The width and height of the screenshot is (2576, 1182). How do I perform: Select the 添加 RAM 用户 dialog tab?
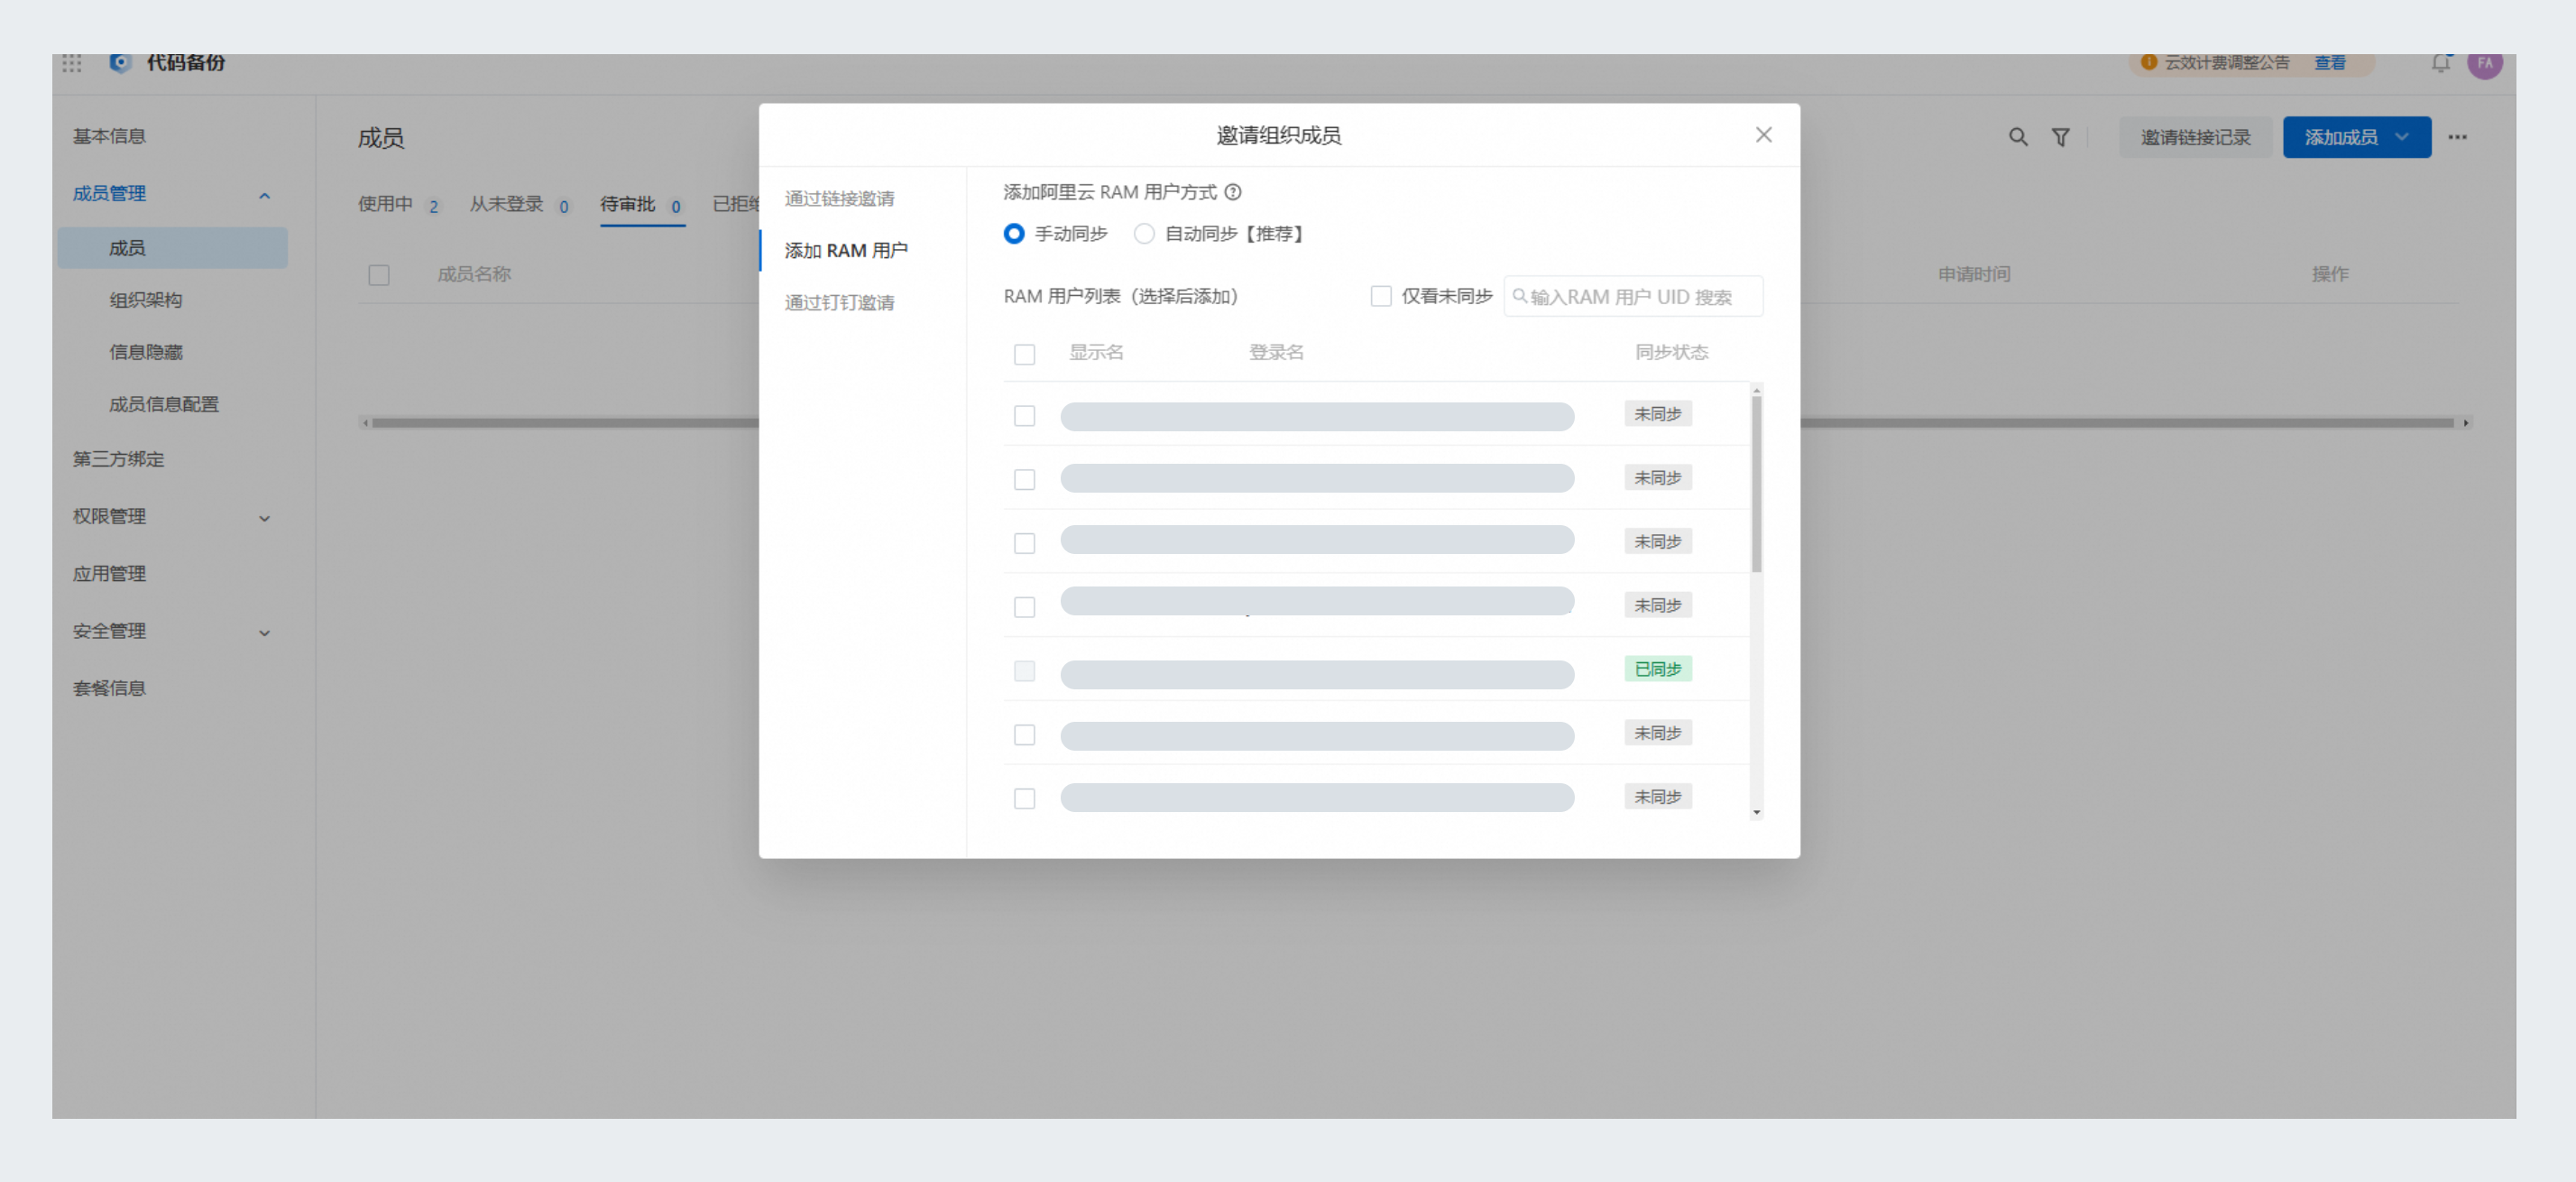point(846,250)
